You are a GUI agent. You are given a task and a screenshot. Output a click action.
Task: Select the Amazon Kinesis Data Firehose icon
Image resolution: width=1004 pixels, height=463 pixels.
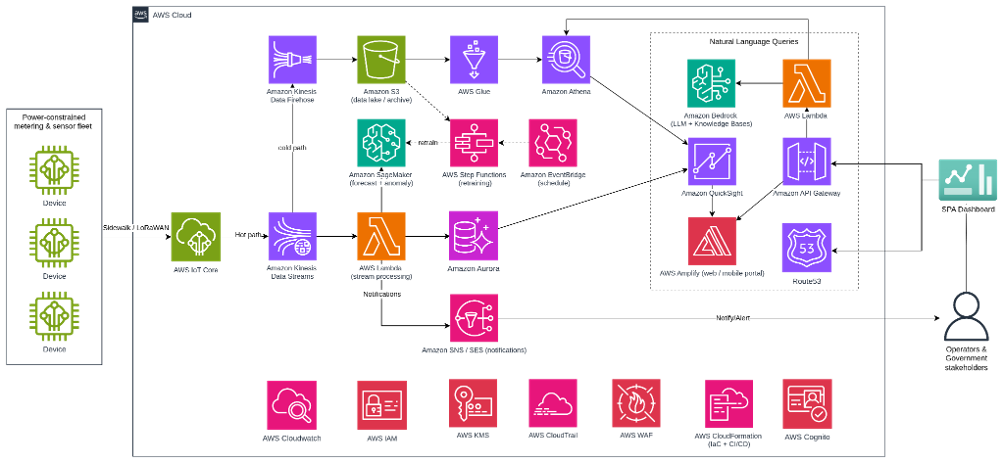[x=293, y=60]
